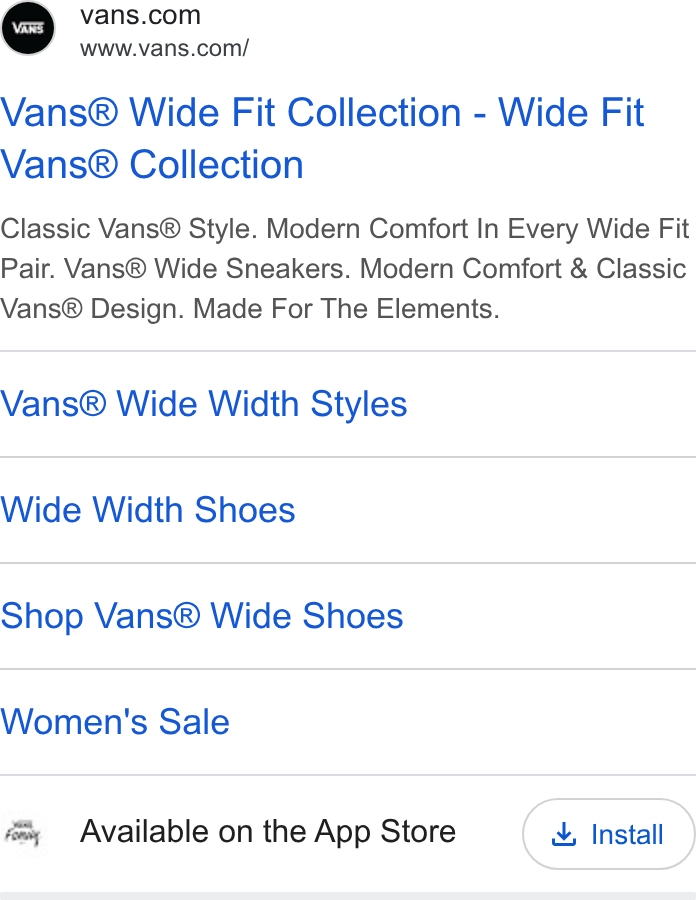Open the Vans® Wide Fit Collection headline
The width and height of the screenshot is (696, 900).
(x=322, y=138)
